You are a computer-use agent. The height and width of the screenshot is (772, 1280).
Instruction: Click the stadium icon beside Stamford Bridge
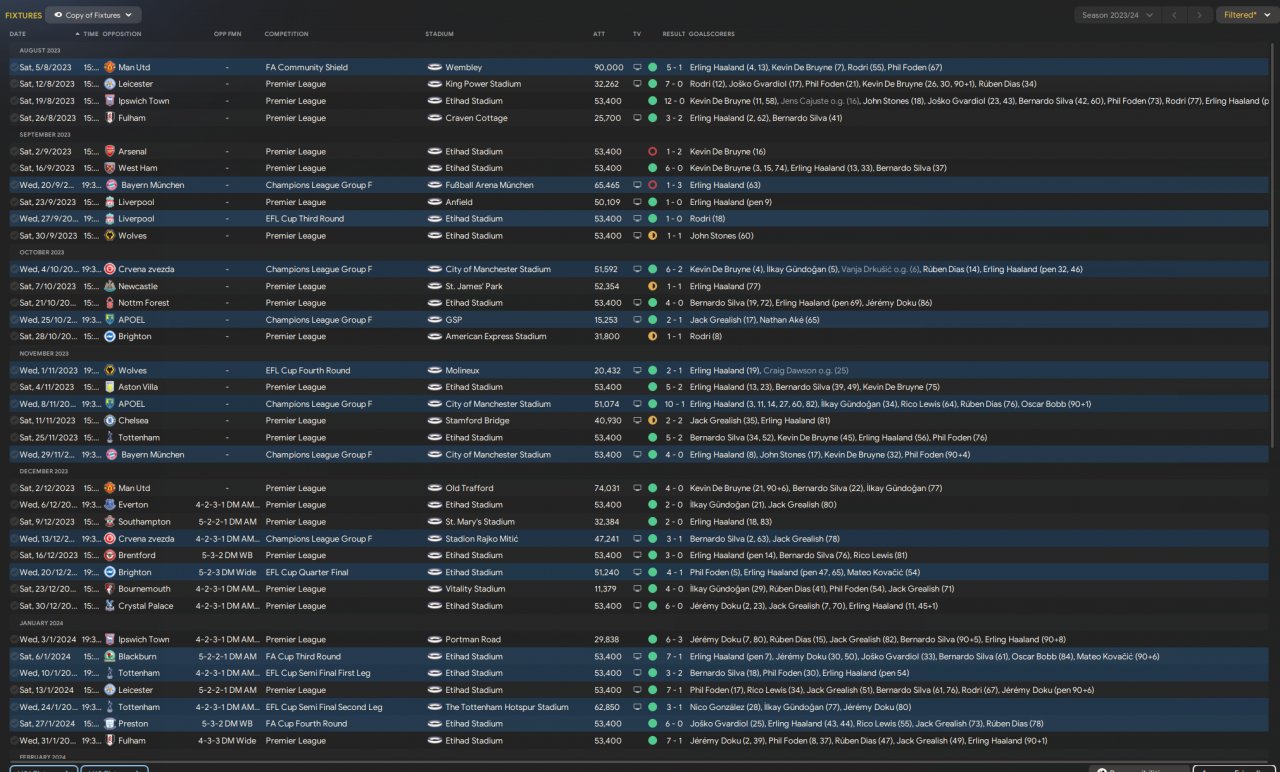434,421
